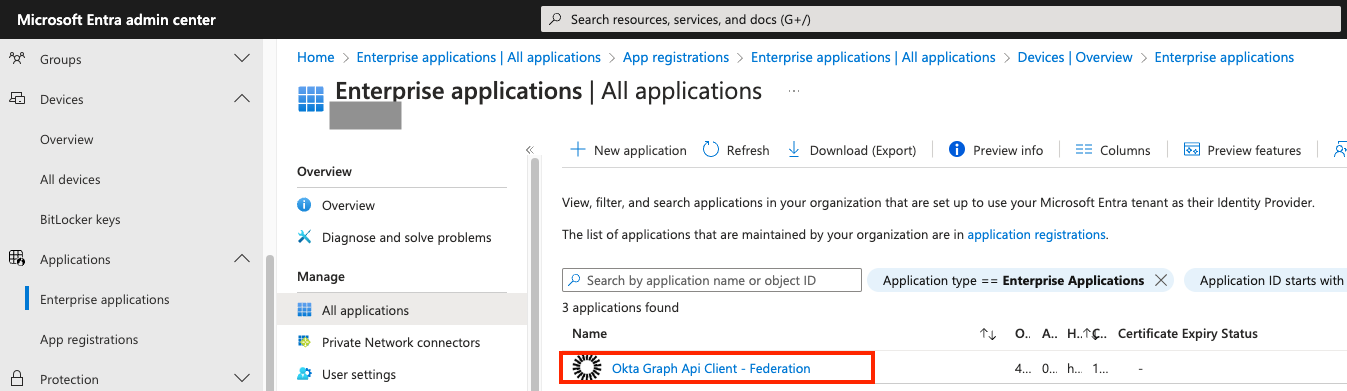Click the Protection icon in sidebar
Viewport: 1347px width, 391px height.
(x=17, y=379)
